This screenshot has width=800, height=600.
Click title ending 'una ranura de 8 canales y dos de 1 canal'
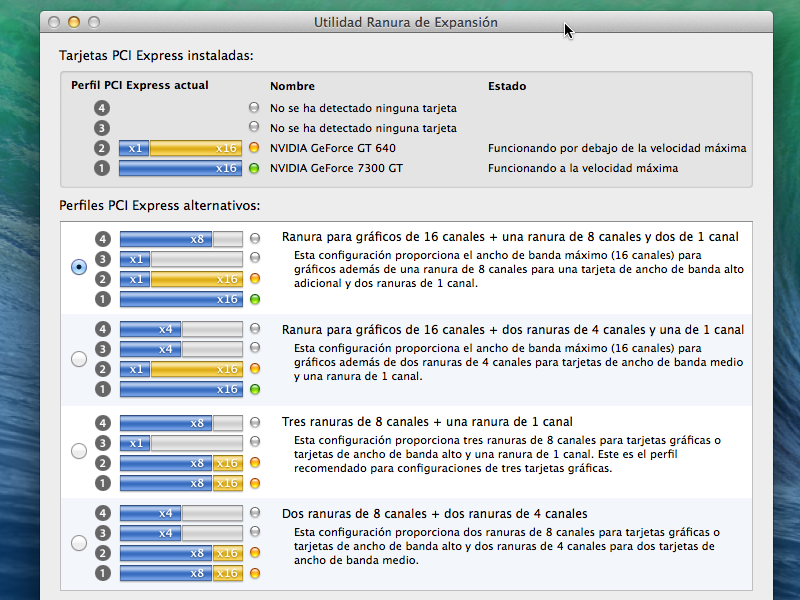click(510, 237)
